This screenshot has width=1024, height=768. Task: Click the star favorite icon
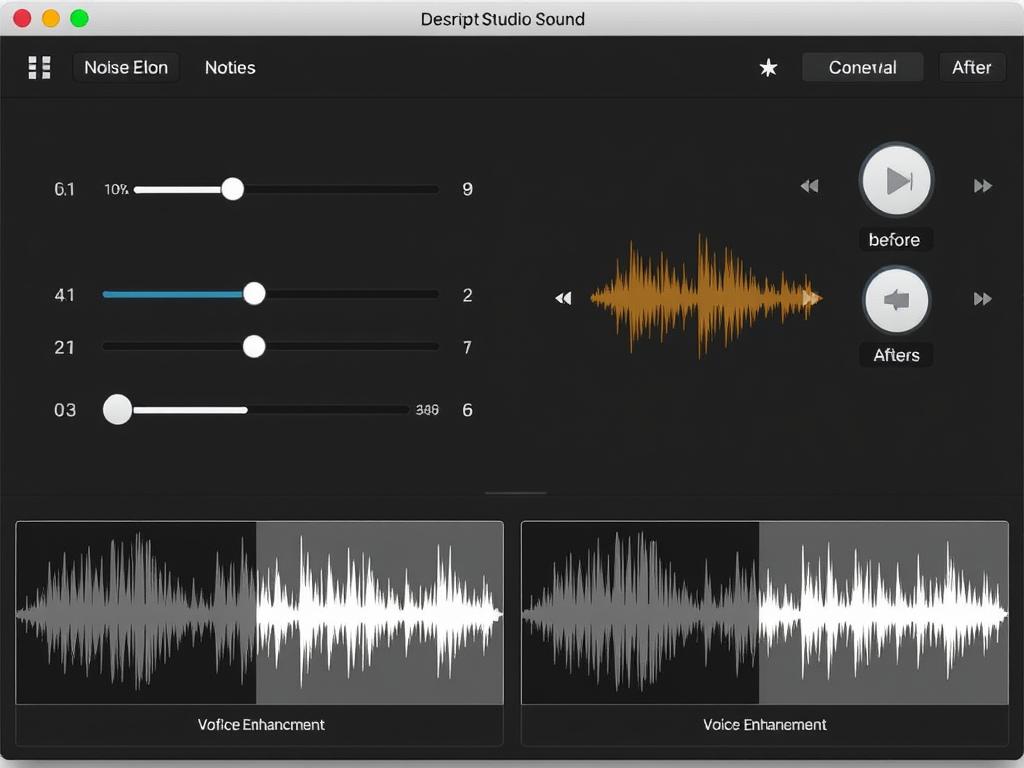click(768, 68)
